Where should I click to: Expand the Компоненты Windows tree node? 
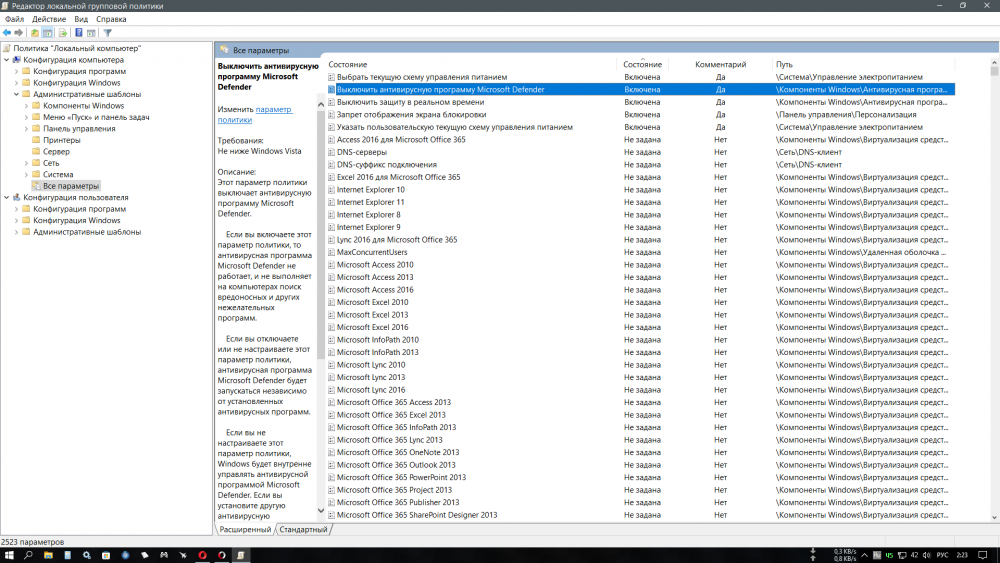27,106
